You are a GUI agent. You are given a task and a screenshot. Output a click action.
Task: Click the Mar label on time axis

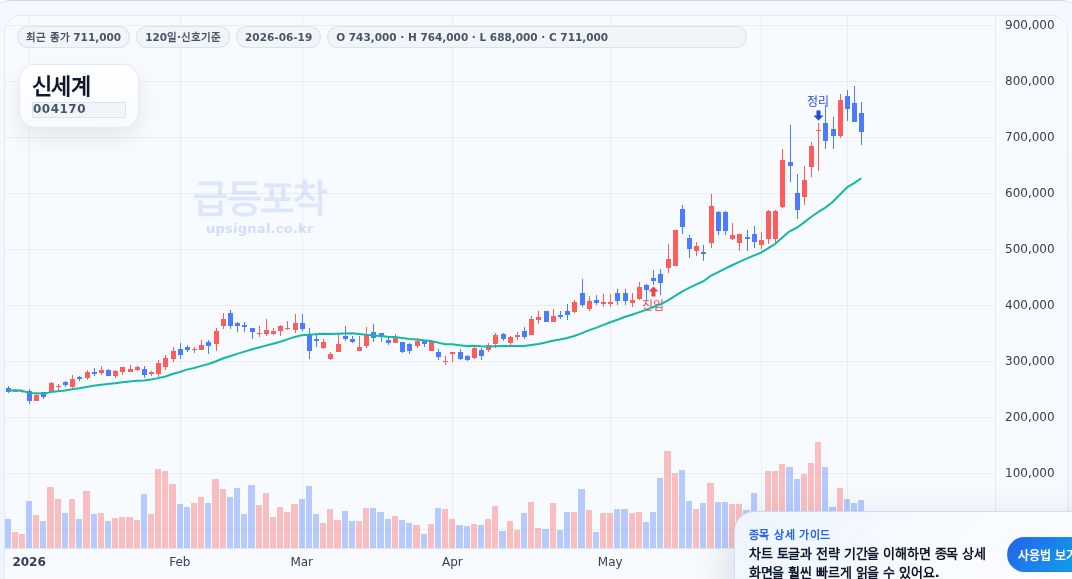[302, 562]
